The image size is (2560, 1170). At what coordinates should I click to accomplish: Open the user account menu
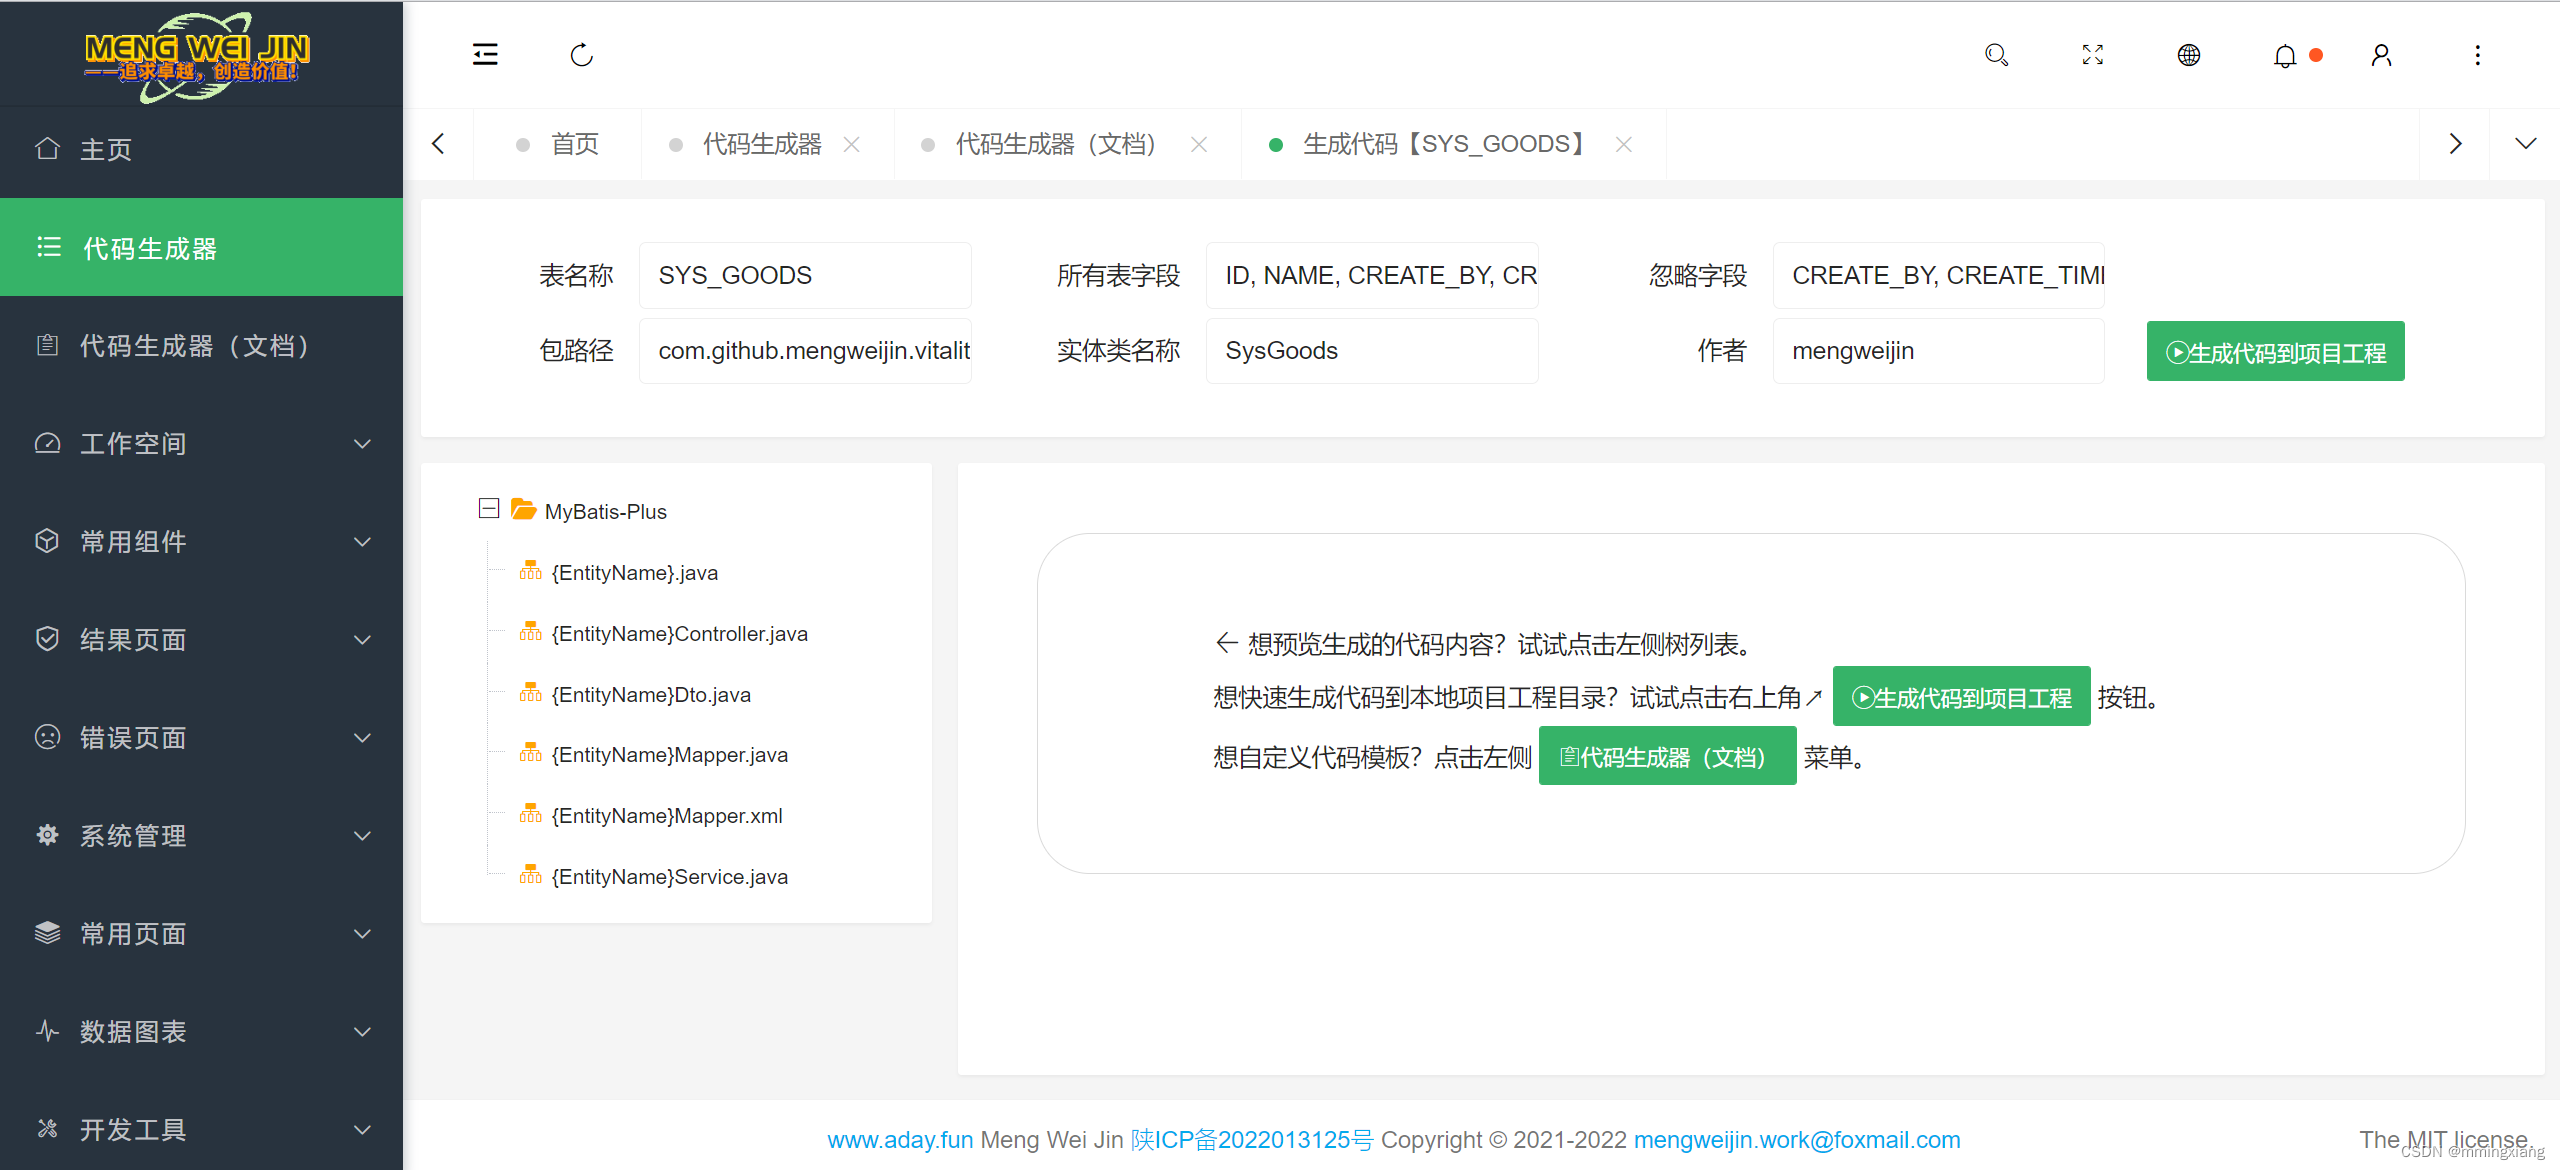(2381, 55)
